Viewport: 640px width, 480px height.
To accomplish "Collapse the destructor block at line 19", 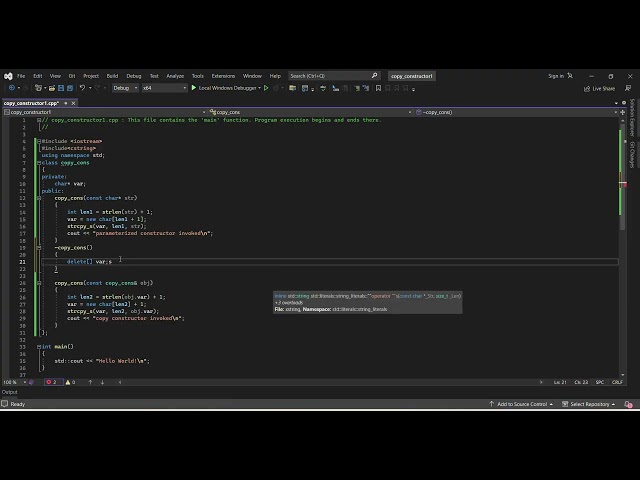I will point(39,248).
